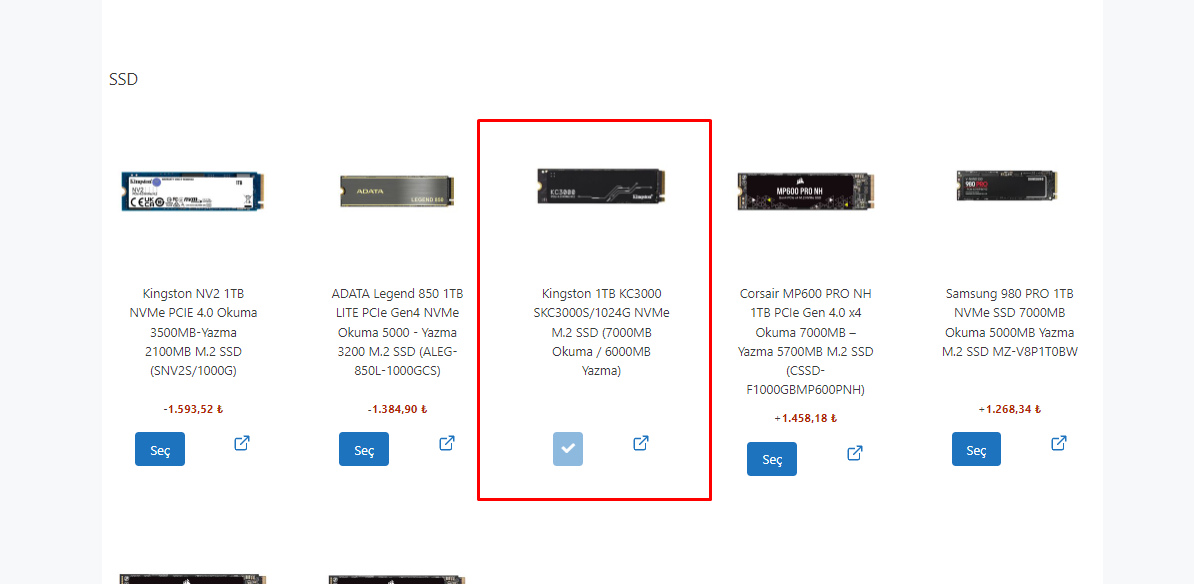Click the selected checkmark on Kingston KC3000

(x=568, y=448)
